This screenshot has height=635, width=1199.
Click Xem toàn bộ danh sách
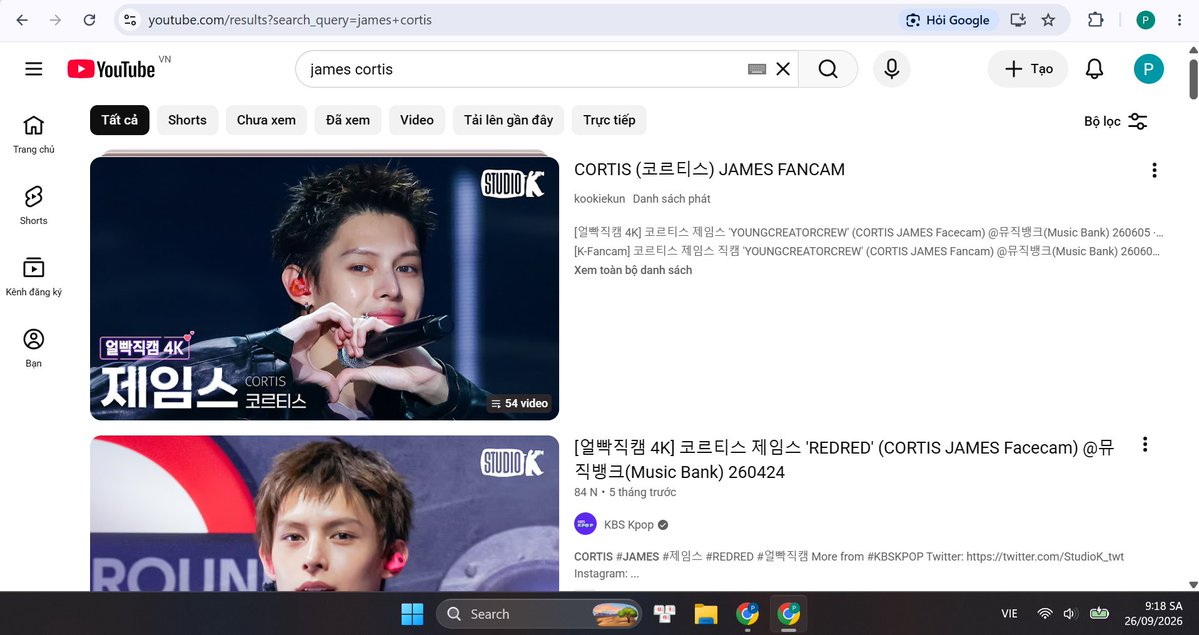click(x=633, y=270)
